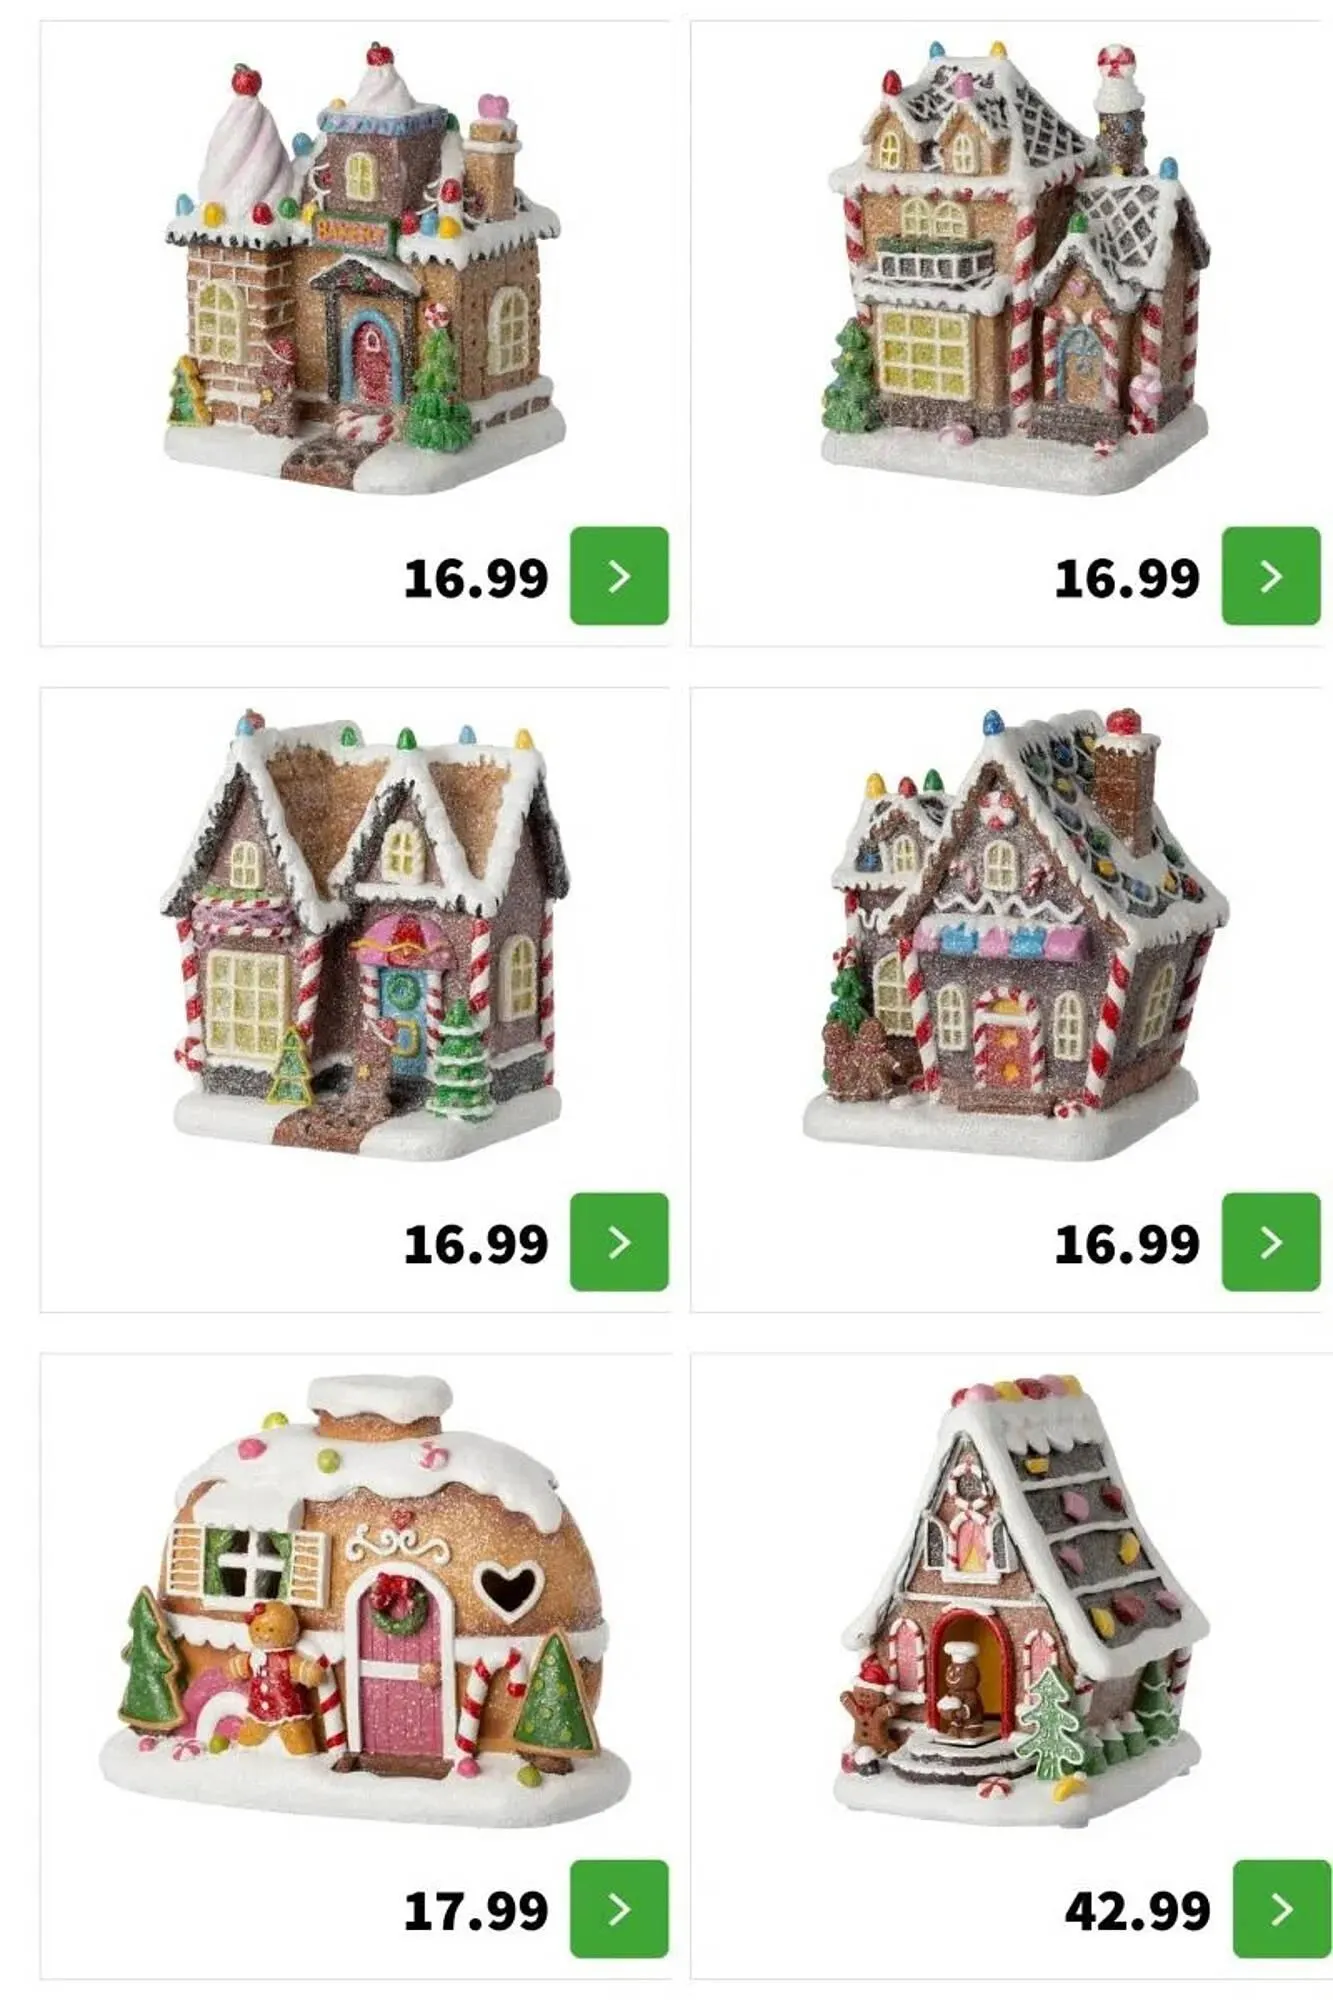Click the 16.99 price under the pink-awning house
1333x2000 pixels.
(x=476, y=1244)
